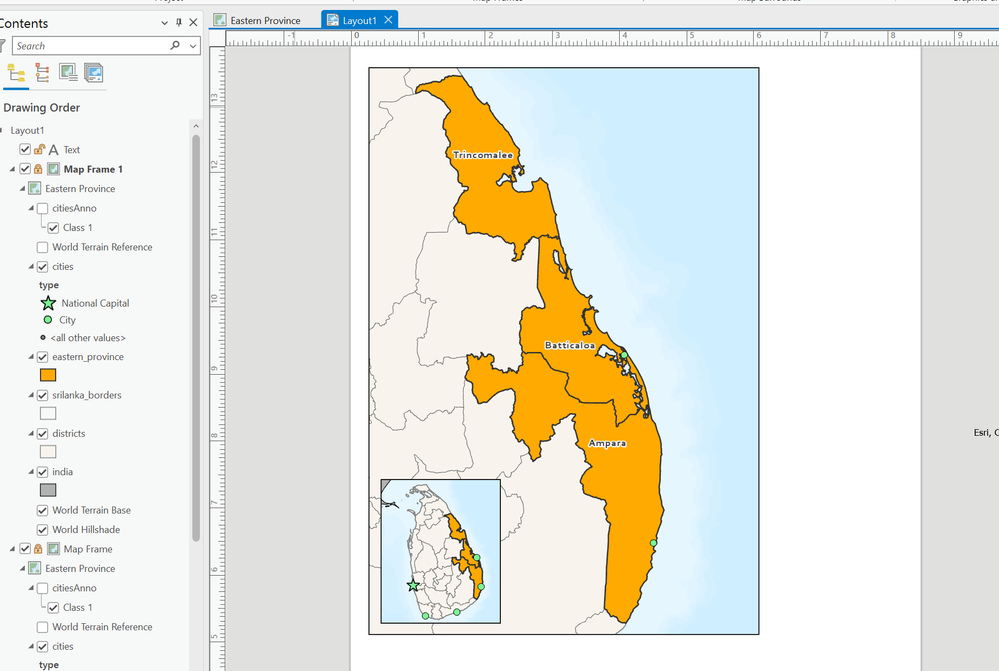Click the Trincomalee label on map

482,155
